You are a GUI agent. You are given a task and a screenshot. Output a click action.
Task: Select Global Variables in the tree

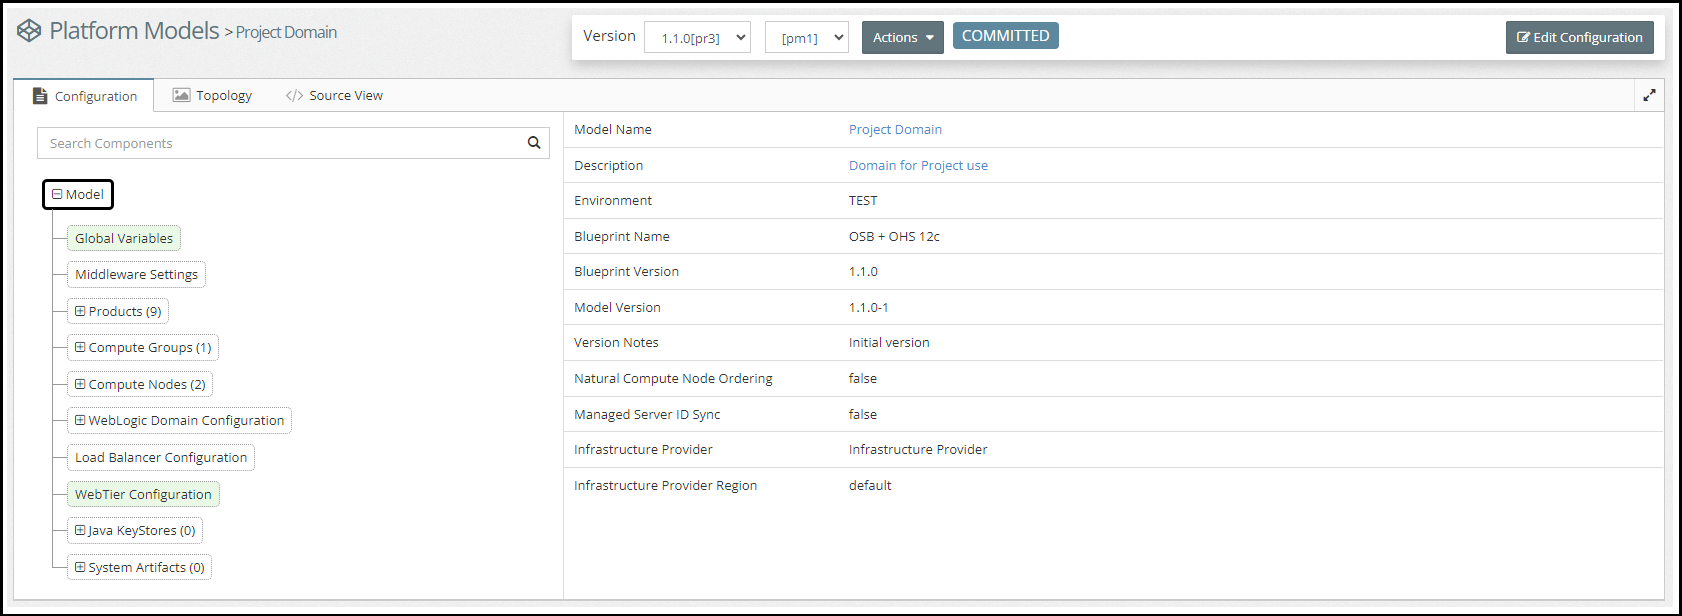(124, 238)
